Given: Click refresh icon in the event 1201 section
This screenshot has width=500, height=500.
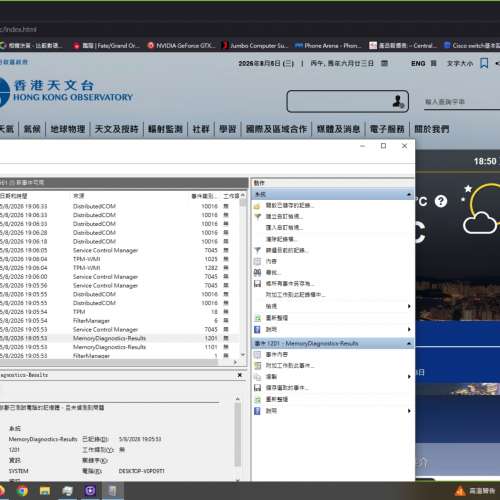Looking at the screenshot, I should pyautogui.click(x=257, y=399).
